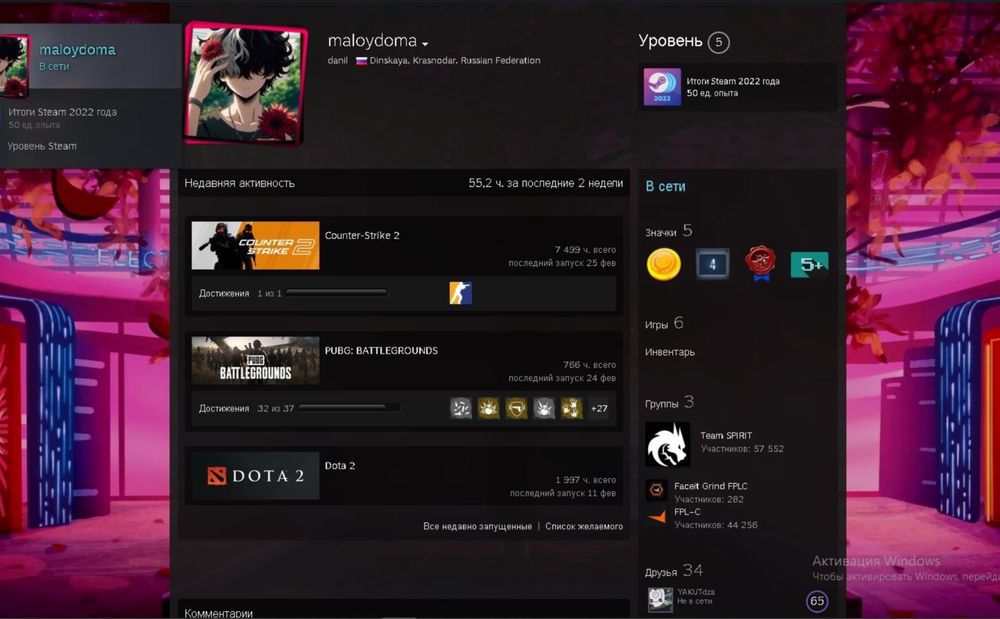Image resolution: width=1000 pixels, height=619 pixels.
Task: Click the Недавняя активность header
Action: point(239,183)
